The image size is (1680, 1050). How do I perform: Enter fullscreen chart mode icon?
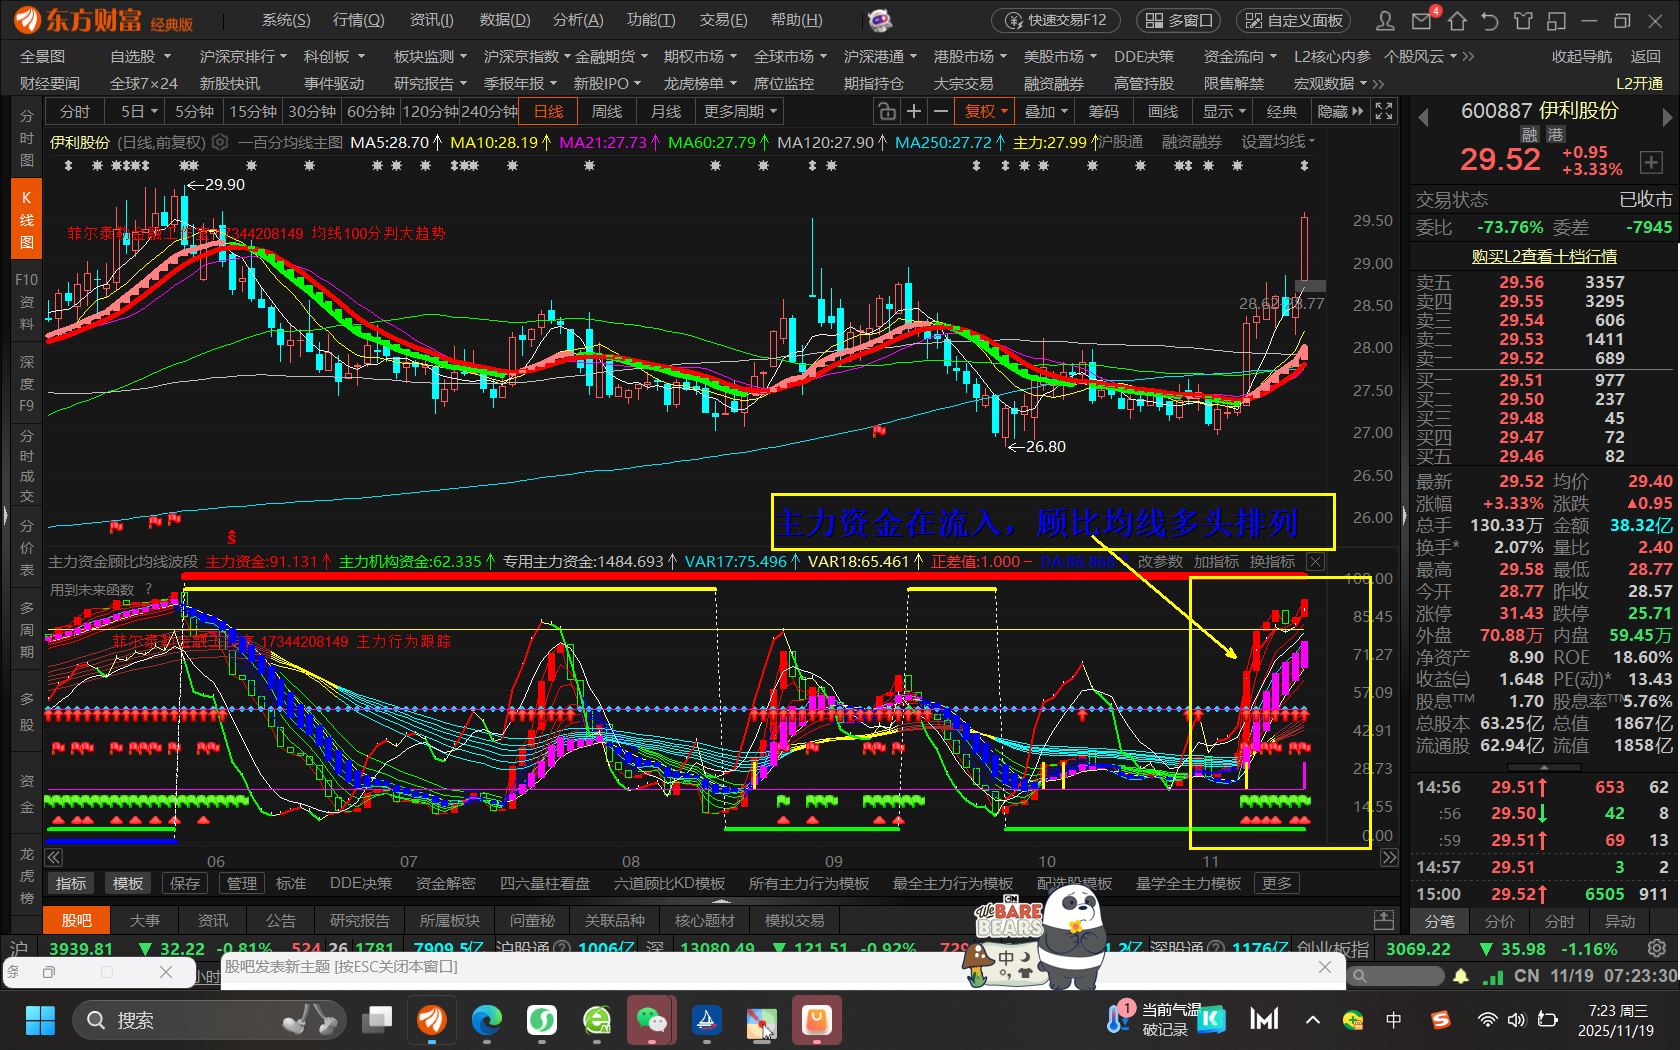point(1384,111)
